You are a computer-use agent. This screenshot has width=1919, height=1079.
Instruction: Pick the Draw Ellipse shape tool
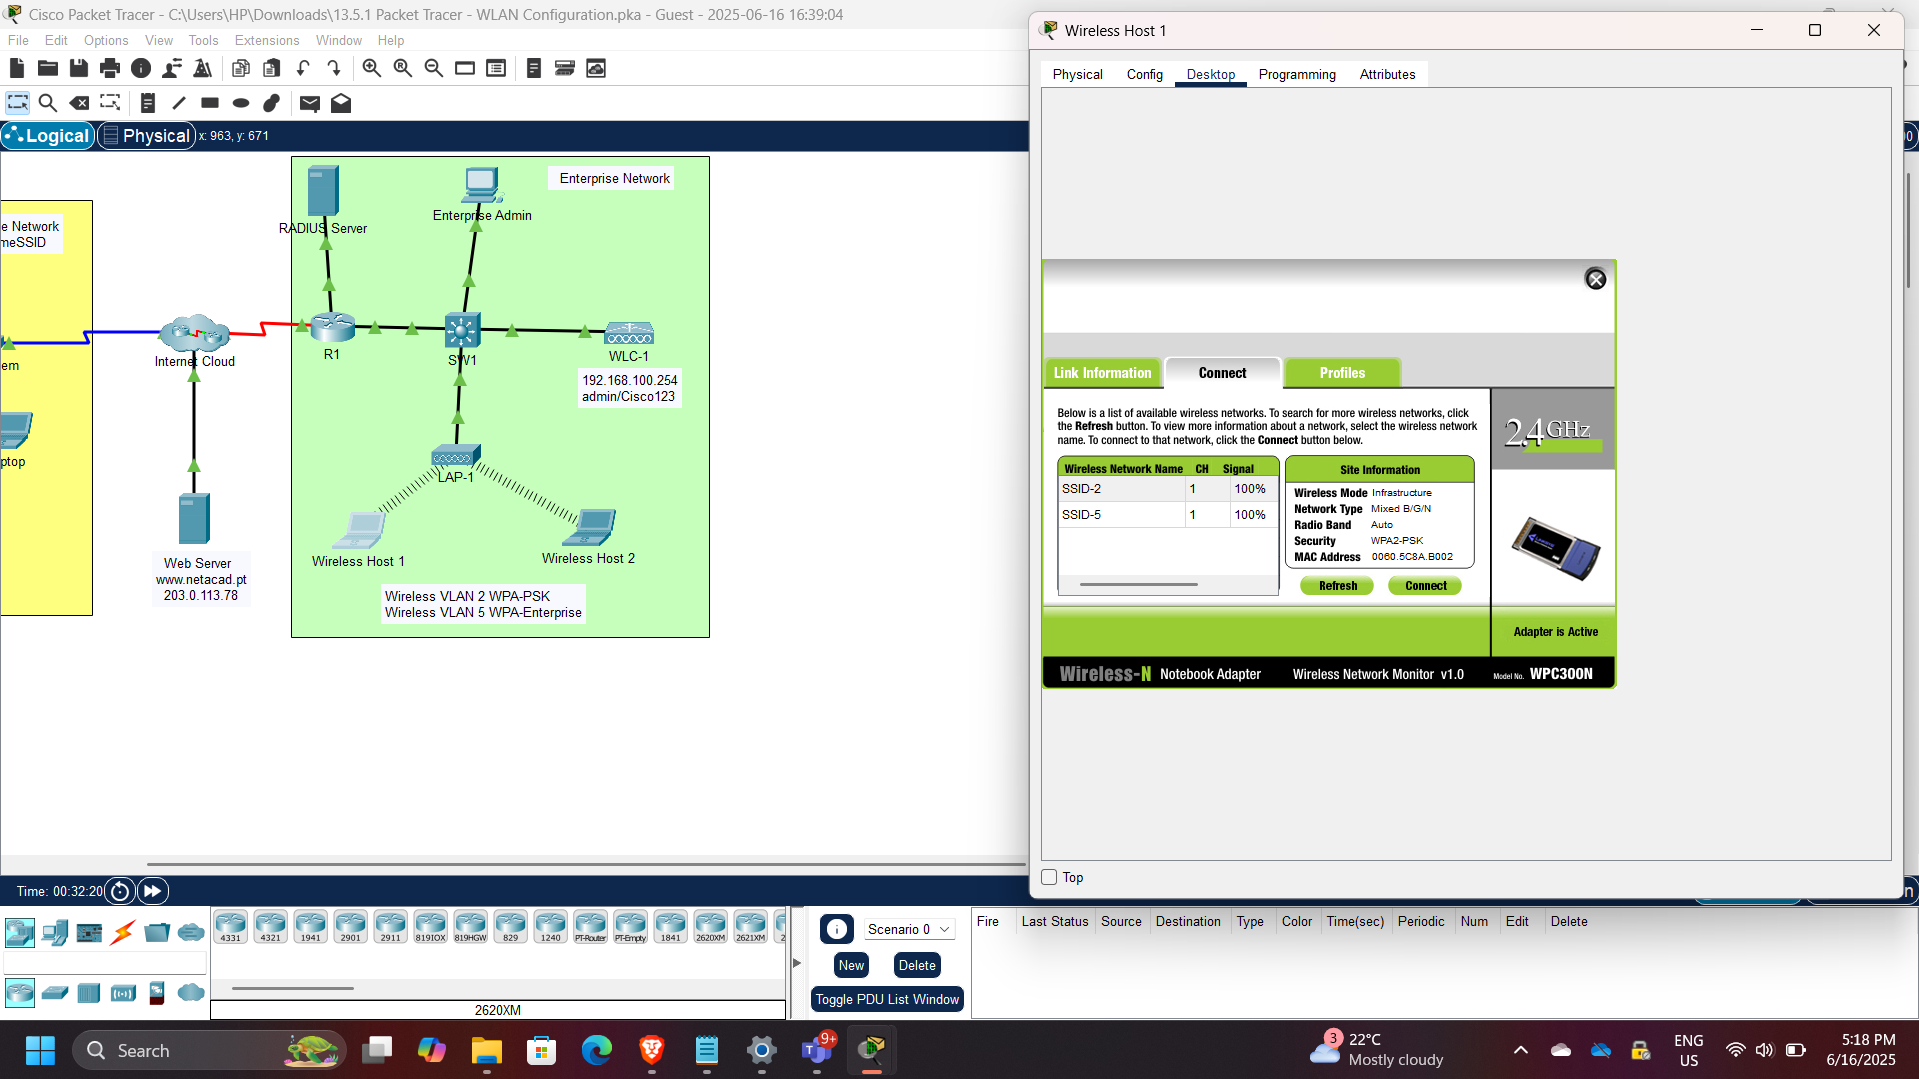[x=240, y=103]
